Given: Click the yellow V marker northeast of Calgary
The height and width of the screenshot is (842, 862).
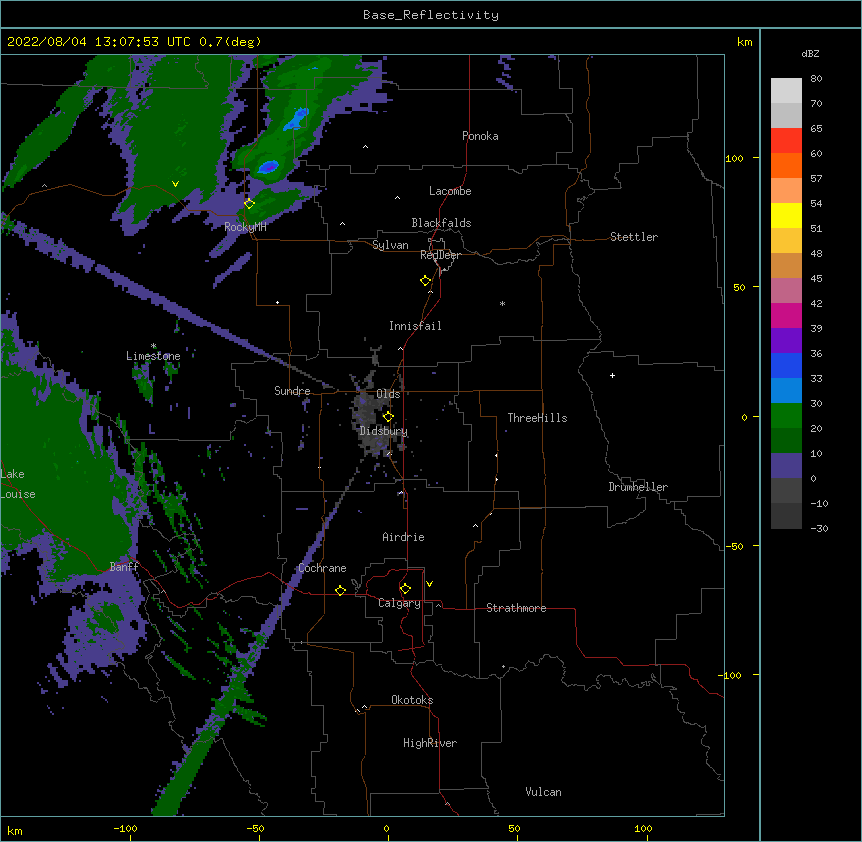Looking at the screenshot, I should [429, 584].
